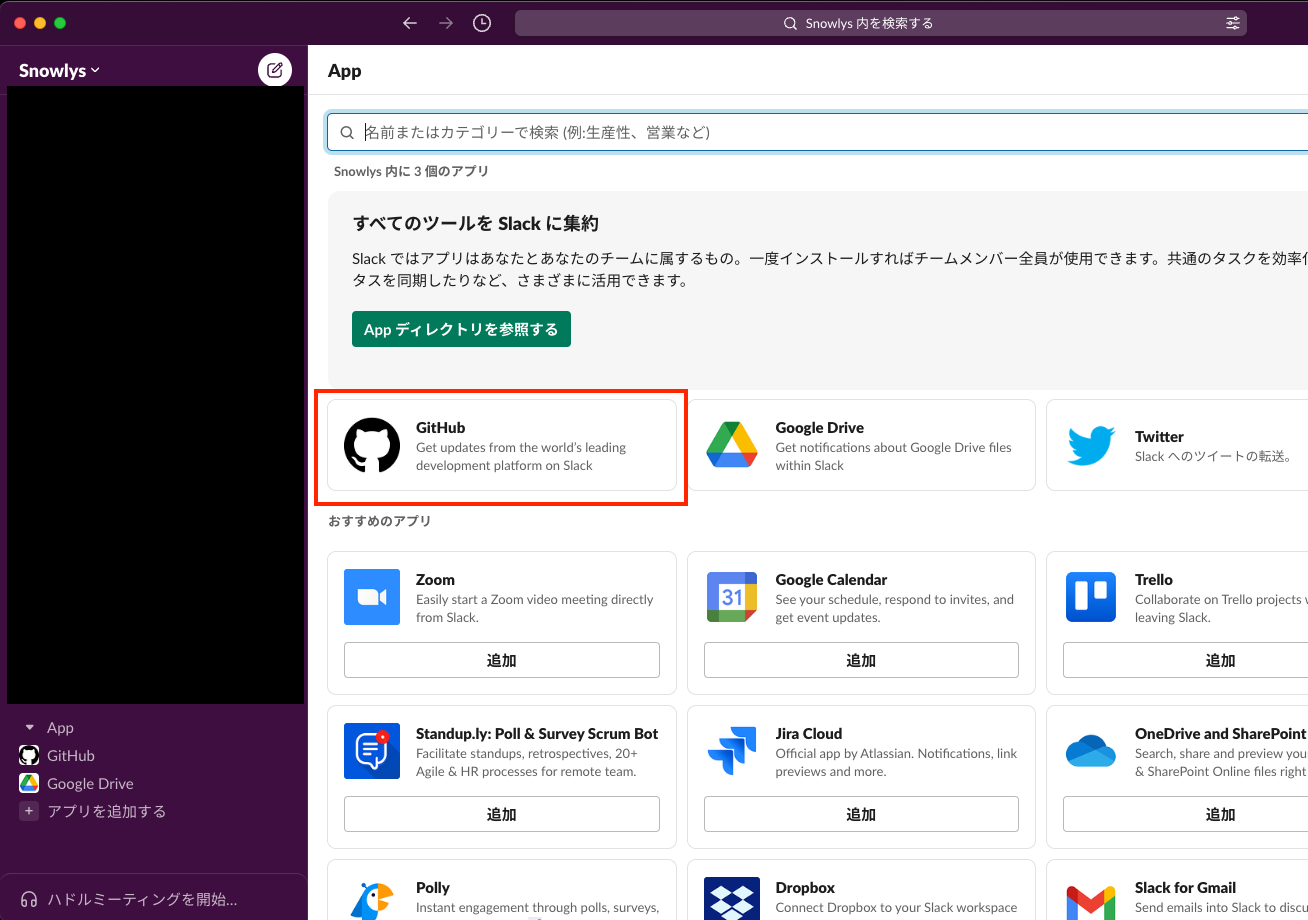The width and height of the screenshot is (1308, 920).
Task: Click the compose new message pencil icon
Action: click(275, 69)
